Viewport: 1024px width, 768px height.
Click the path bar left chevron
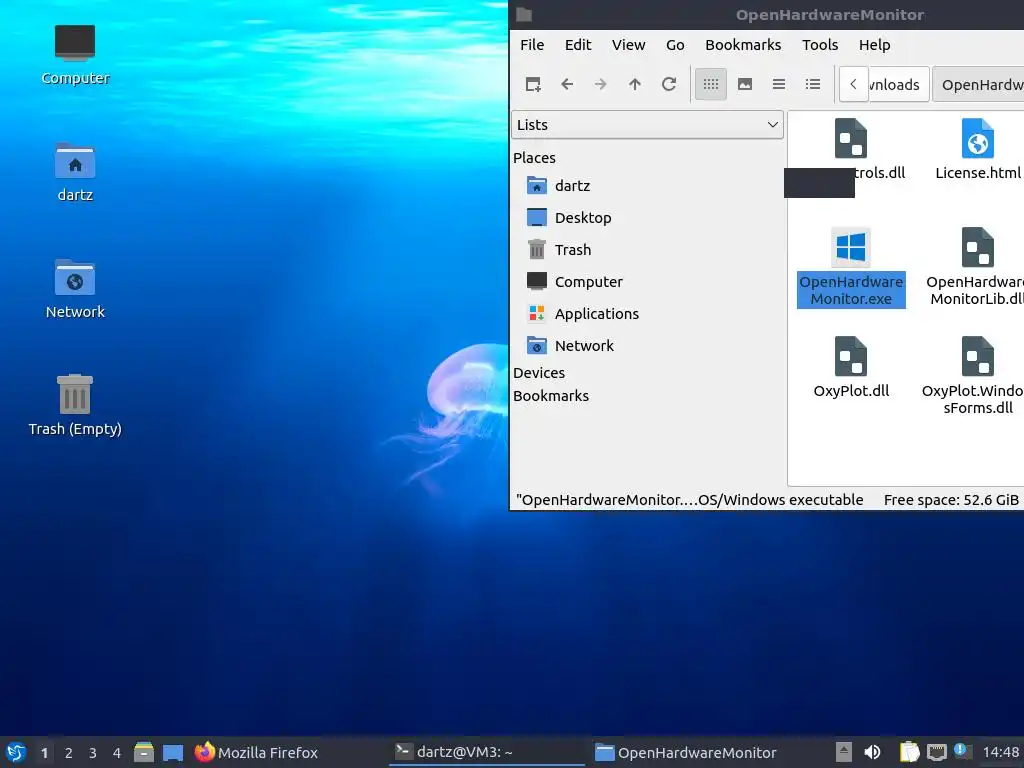[853, 84]
